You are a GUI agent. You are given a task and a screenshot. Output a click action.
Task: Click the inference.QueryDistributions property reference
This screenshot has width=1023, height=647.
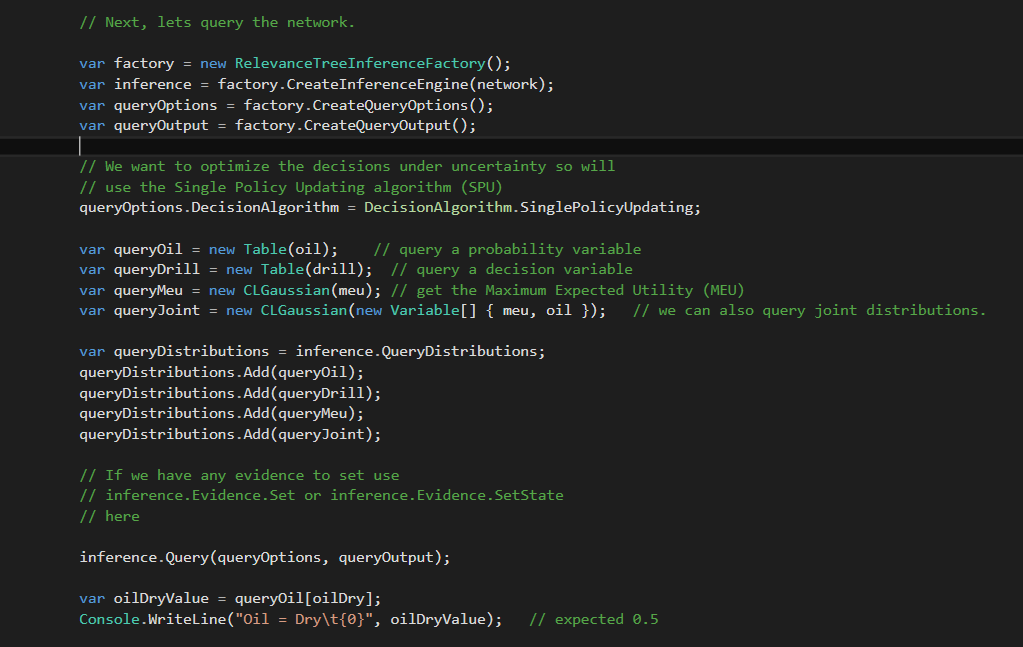[x=420, y=352]
